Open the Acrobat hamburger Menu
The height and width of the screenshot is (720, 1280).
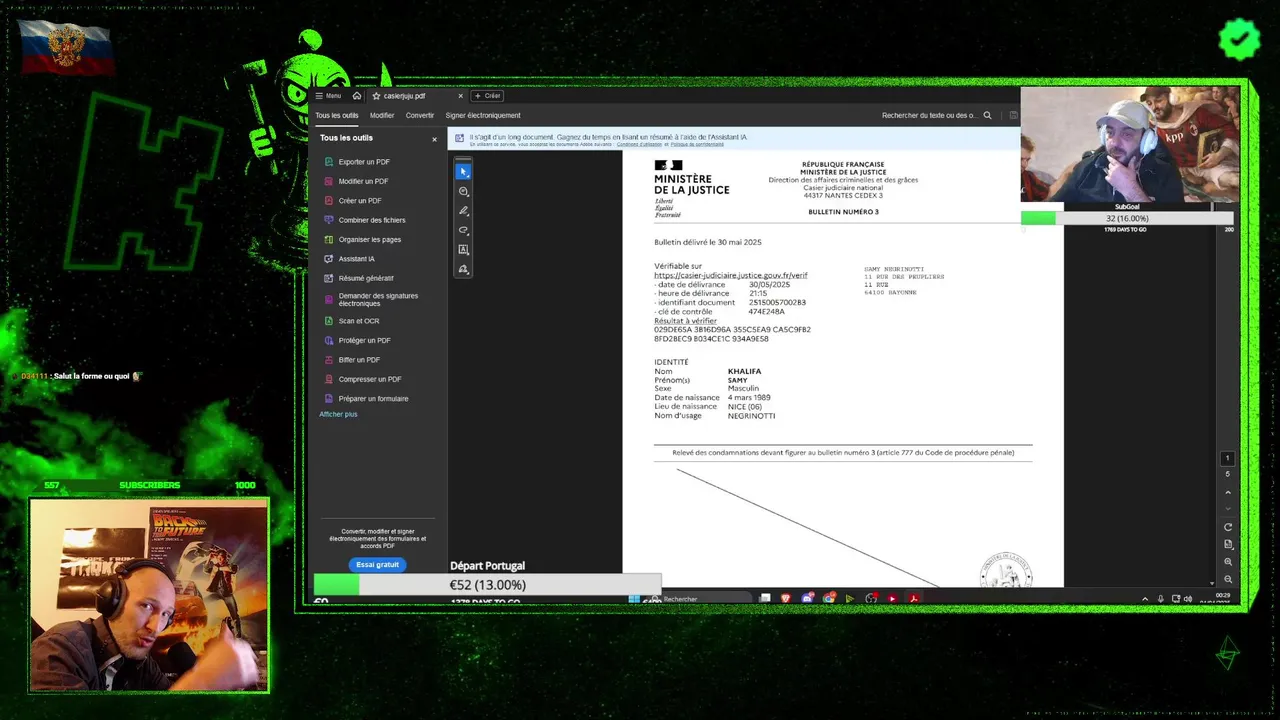[x=328, y=96]
